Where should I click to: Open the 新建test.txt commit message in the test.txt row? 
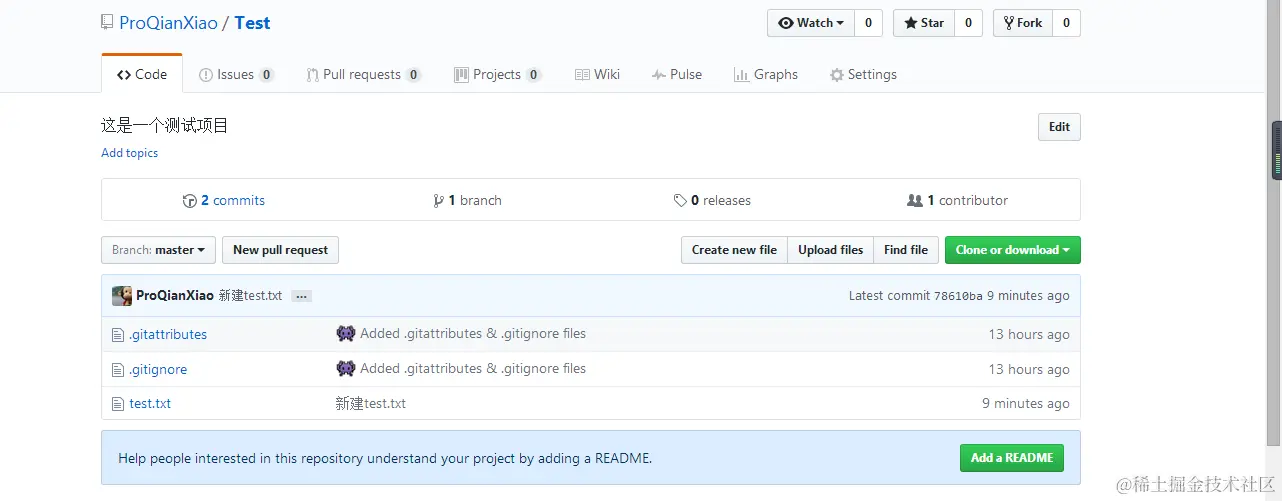(371, 404)
